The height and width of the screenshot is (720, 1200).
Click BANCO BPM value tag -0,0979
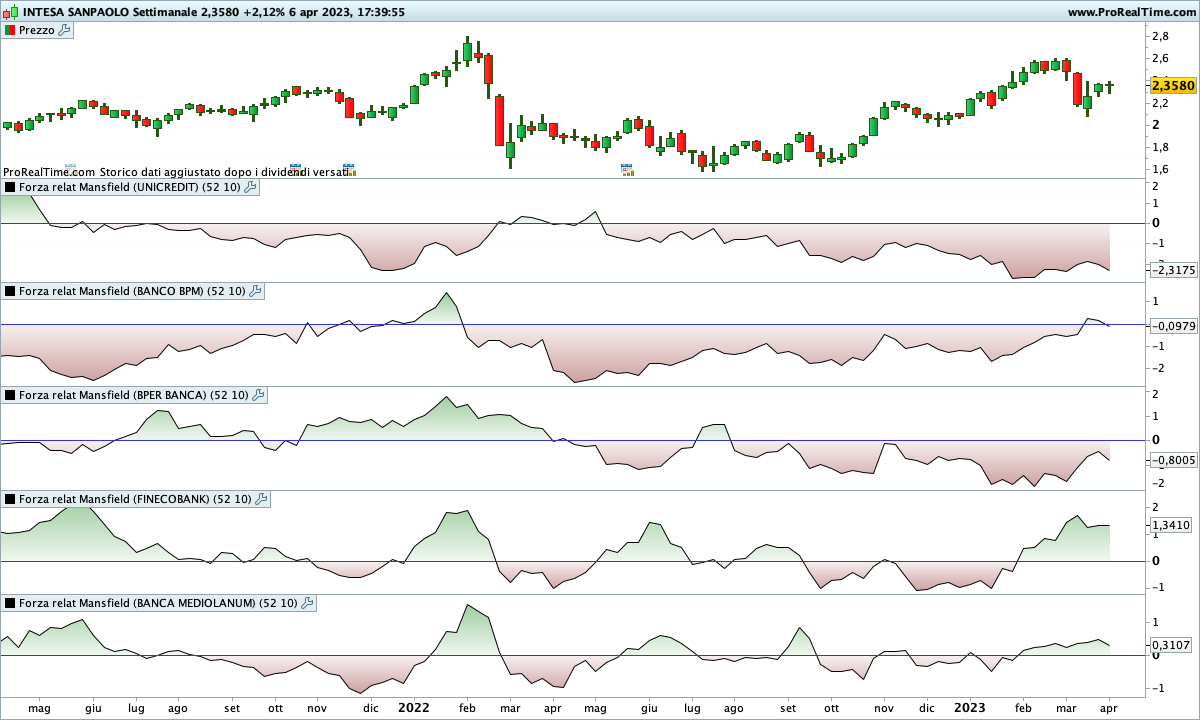click(1173, 326)
